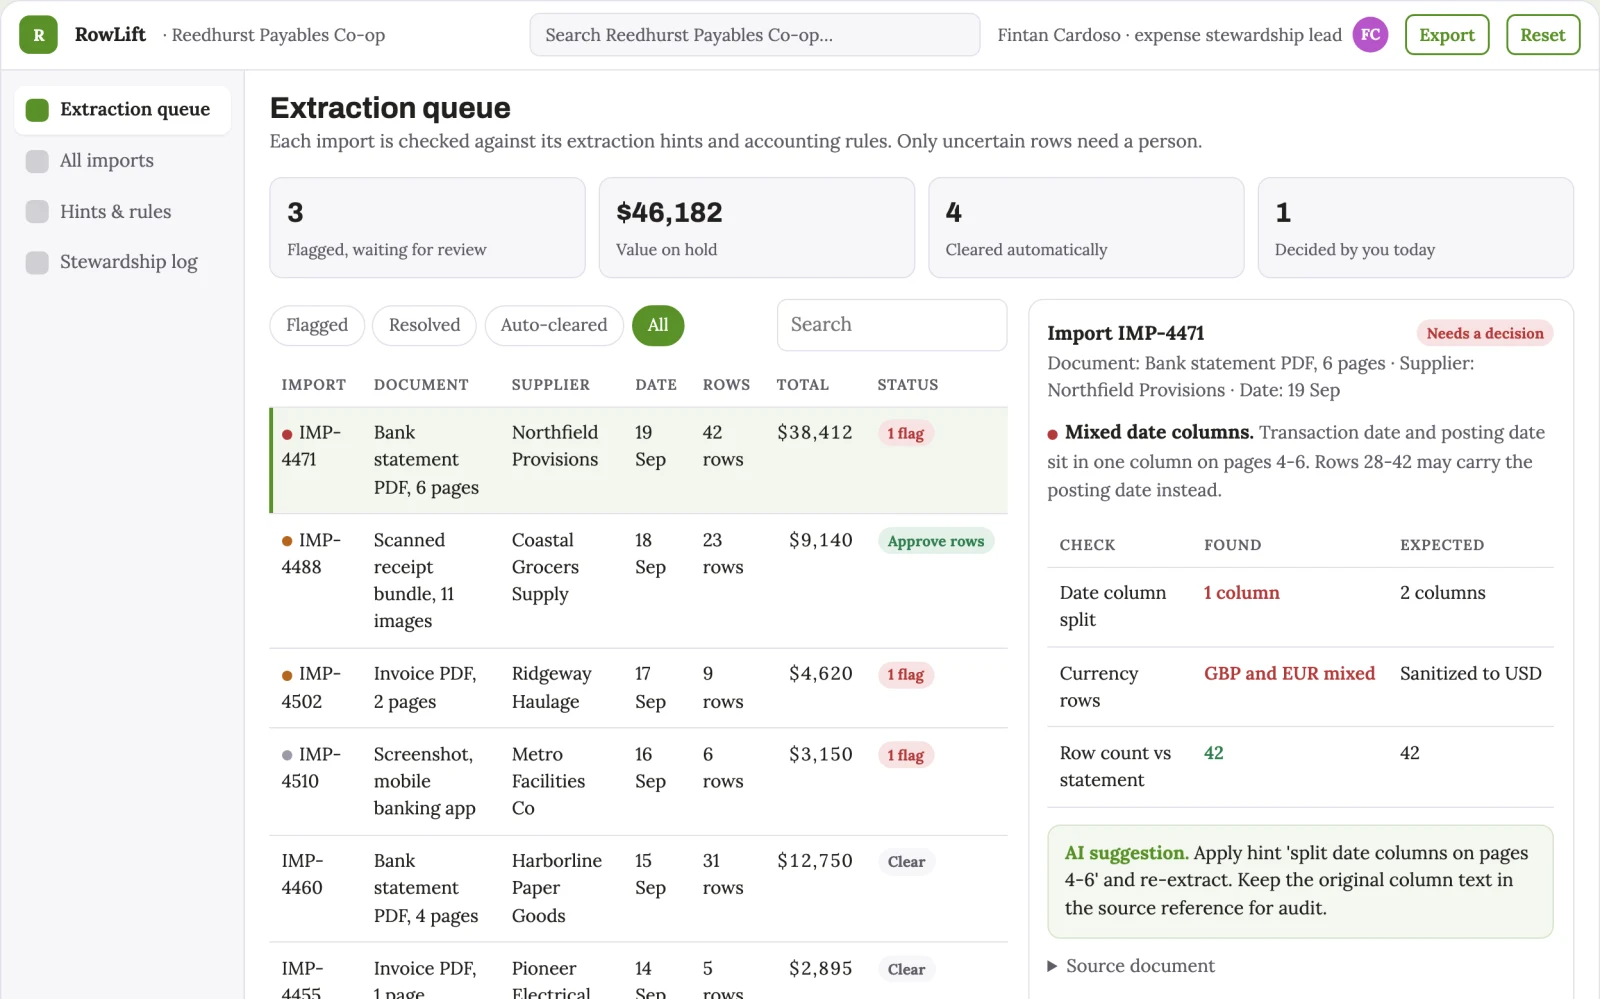Expand the Source document section
The image size is (1600, 999).
tap(1131, 966)
